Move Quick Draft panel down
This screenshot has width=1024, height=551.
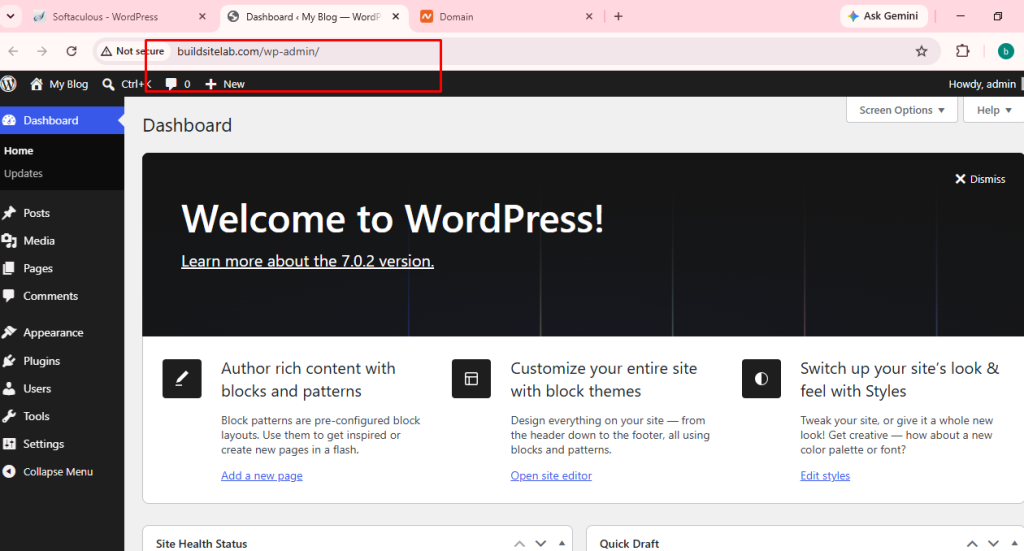coord(993,544)
